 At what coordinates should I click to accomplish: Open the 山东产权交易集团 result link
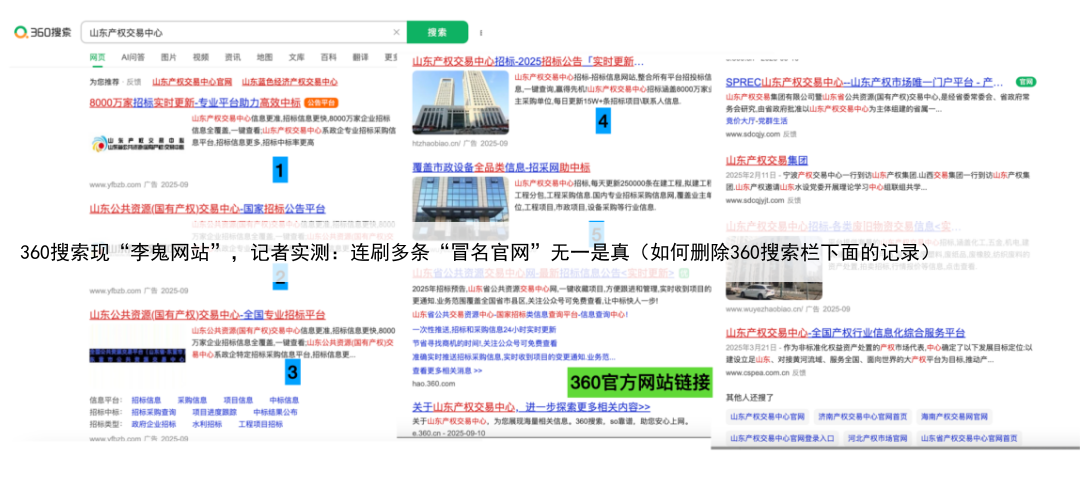[766, 159]
